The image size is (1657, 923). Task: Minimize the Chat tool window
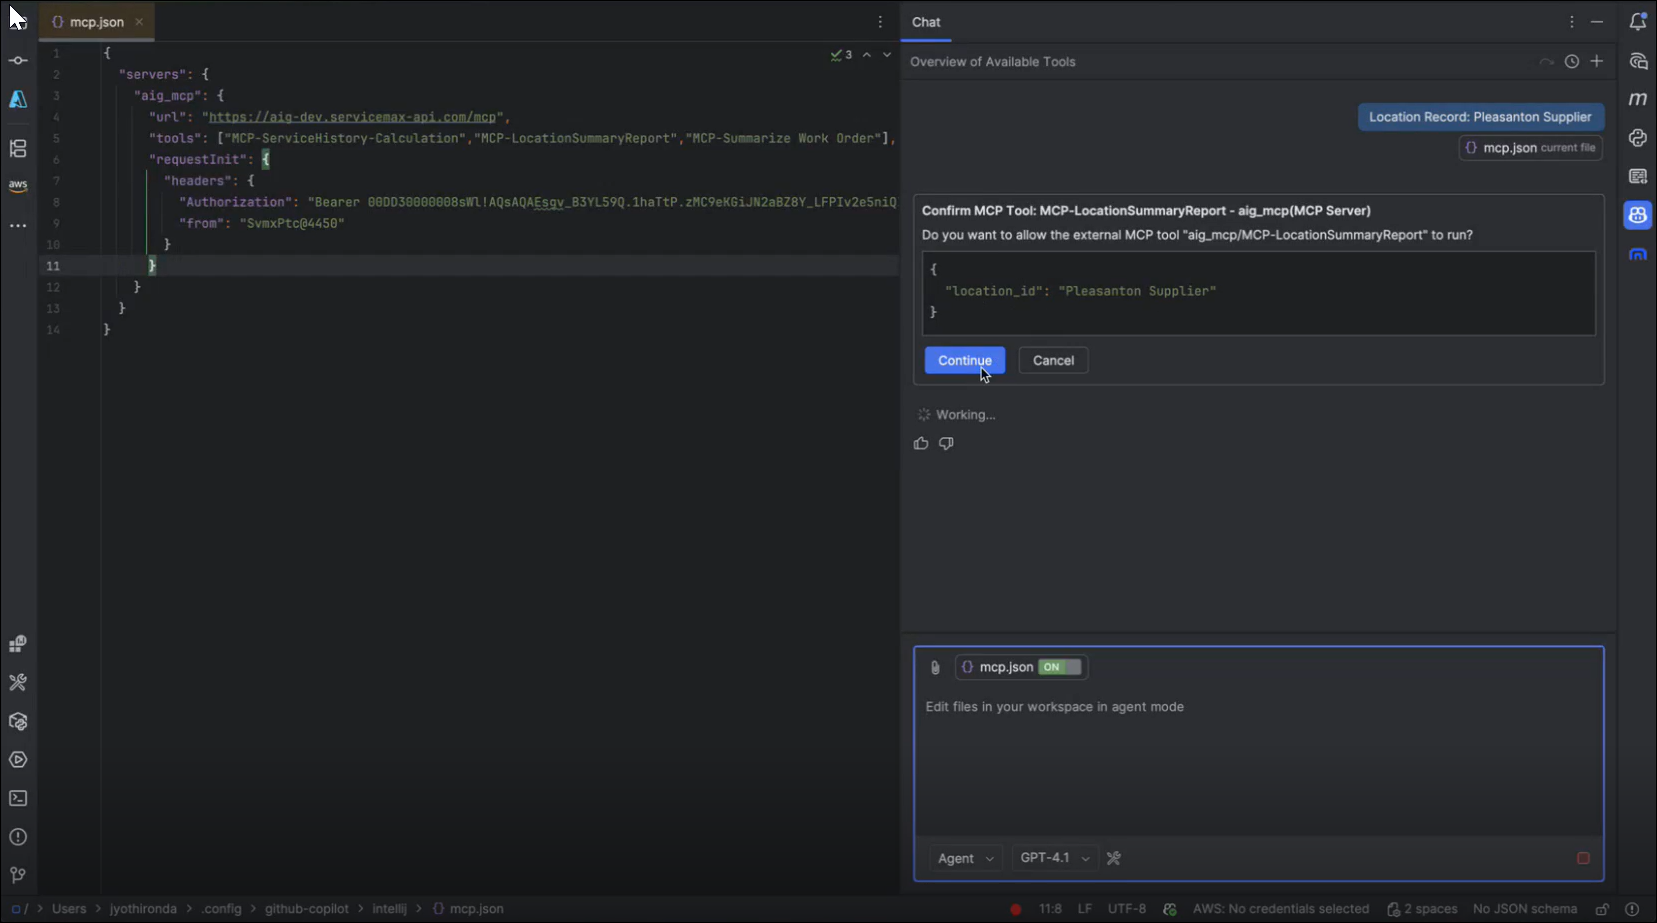(x=1597, y=22)
